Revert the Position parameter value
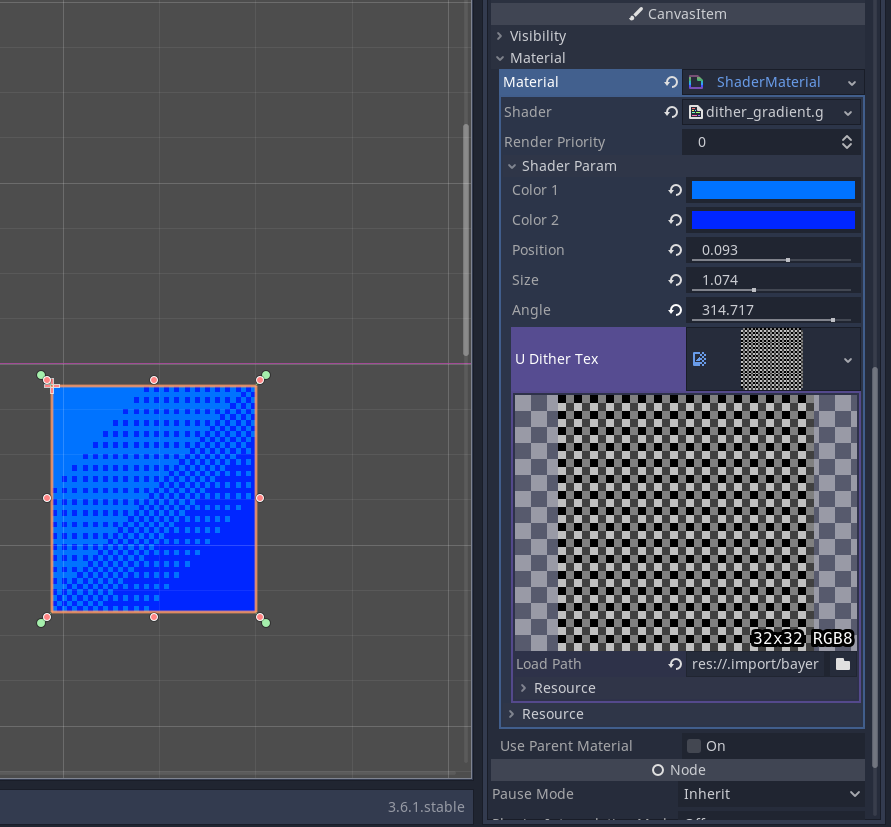 675,250
